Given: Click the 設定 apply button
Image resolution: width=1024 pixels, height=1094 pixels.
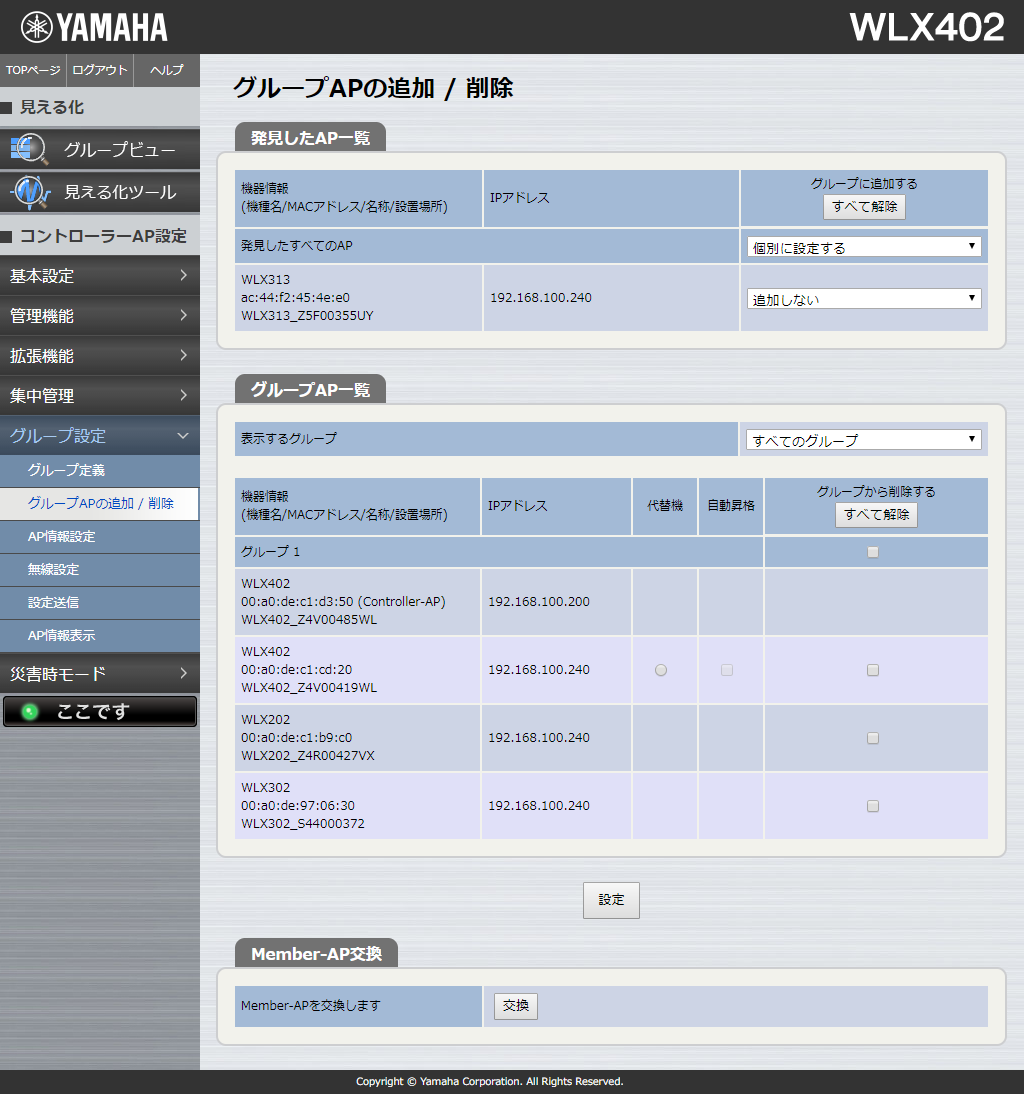Looking at the screenshot, I should click(611, 900).
